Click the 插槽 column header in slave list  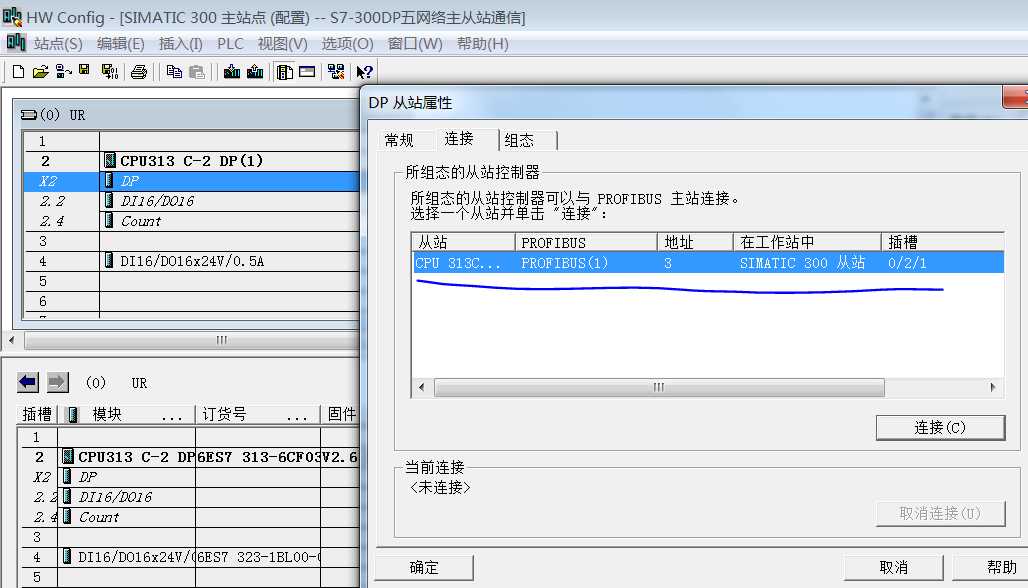coord(943,242)
